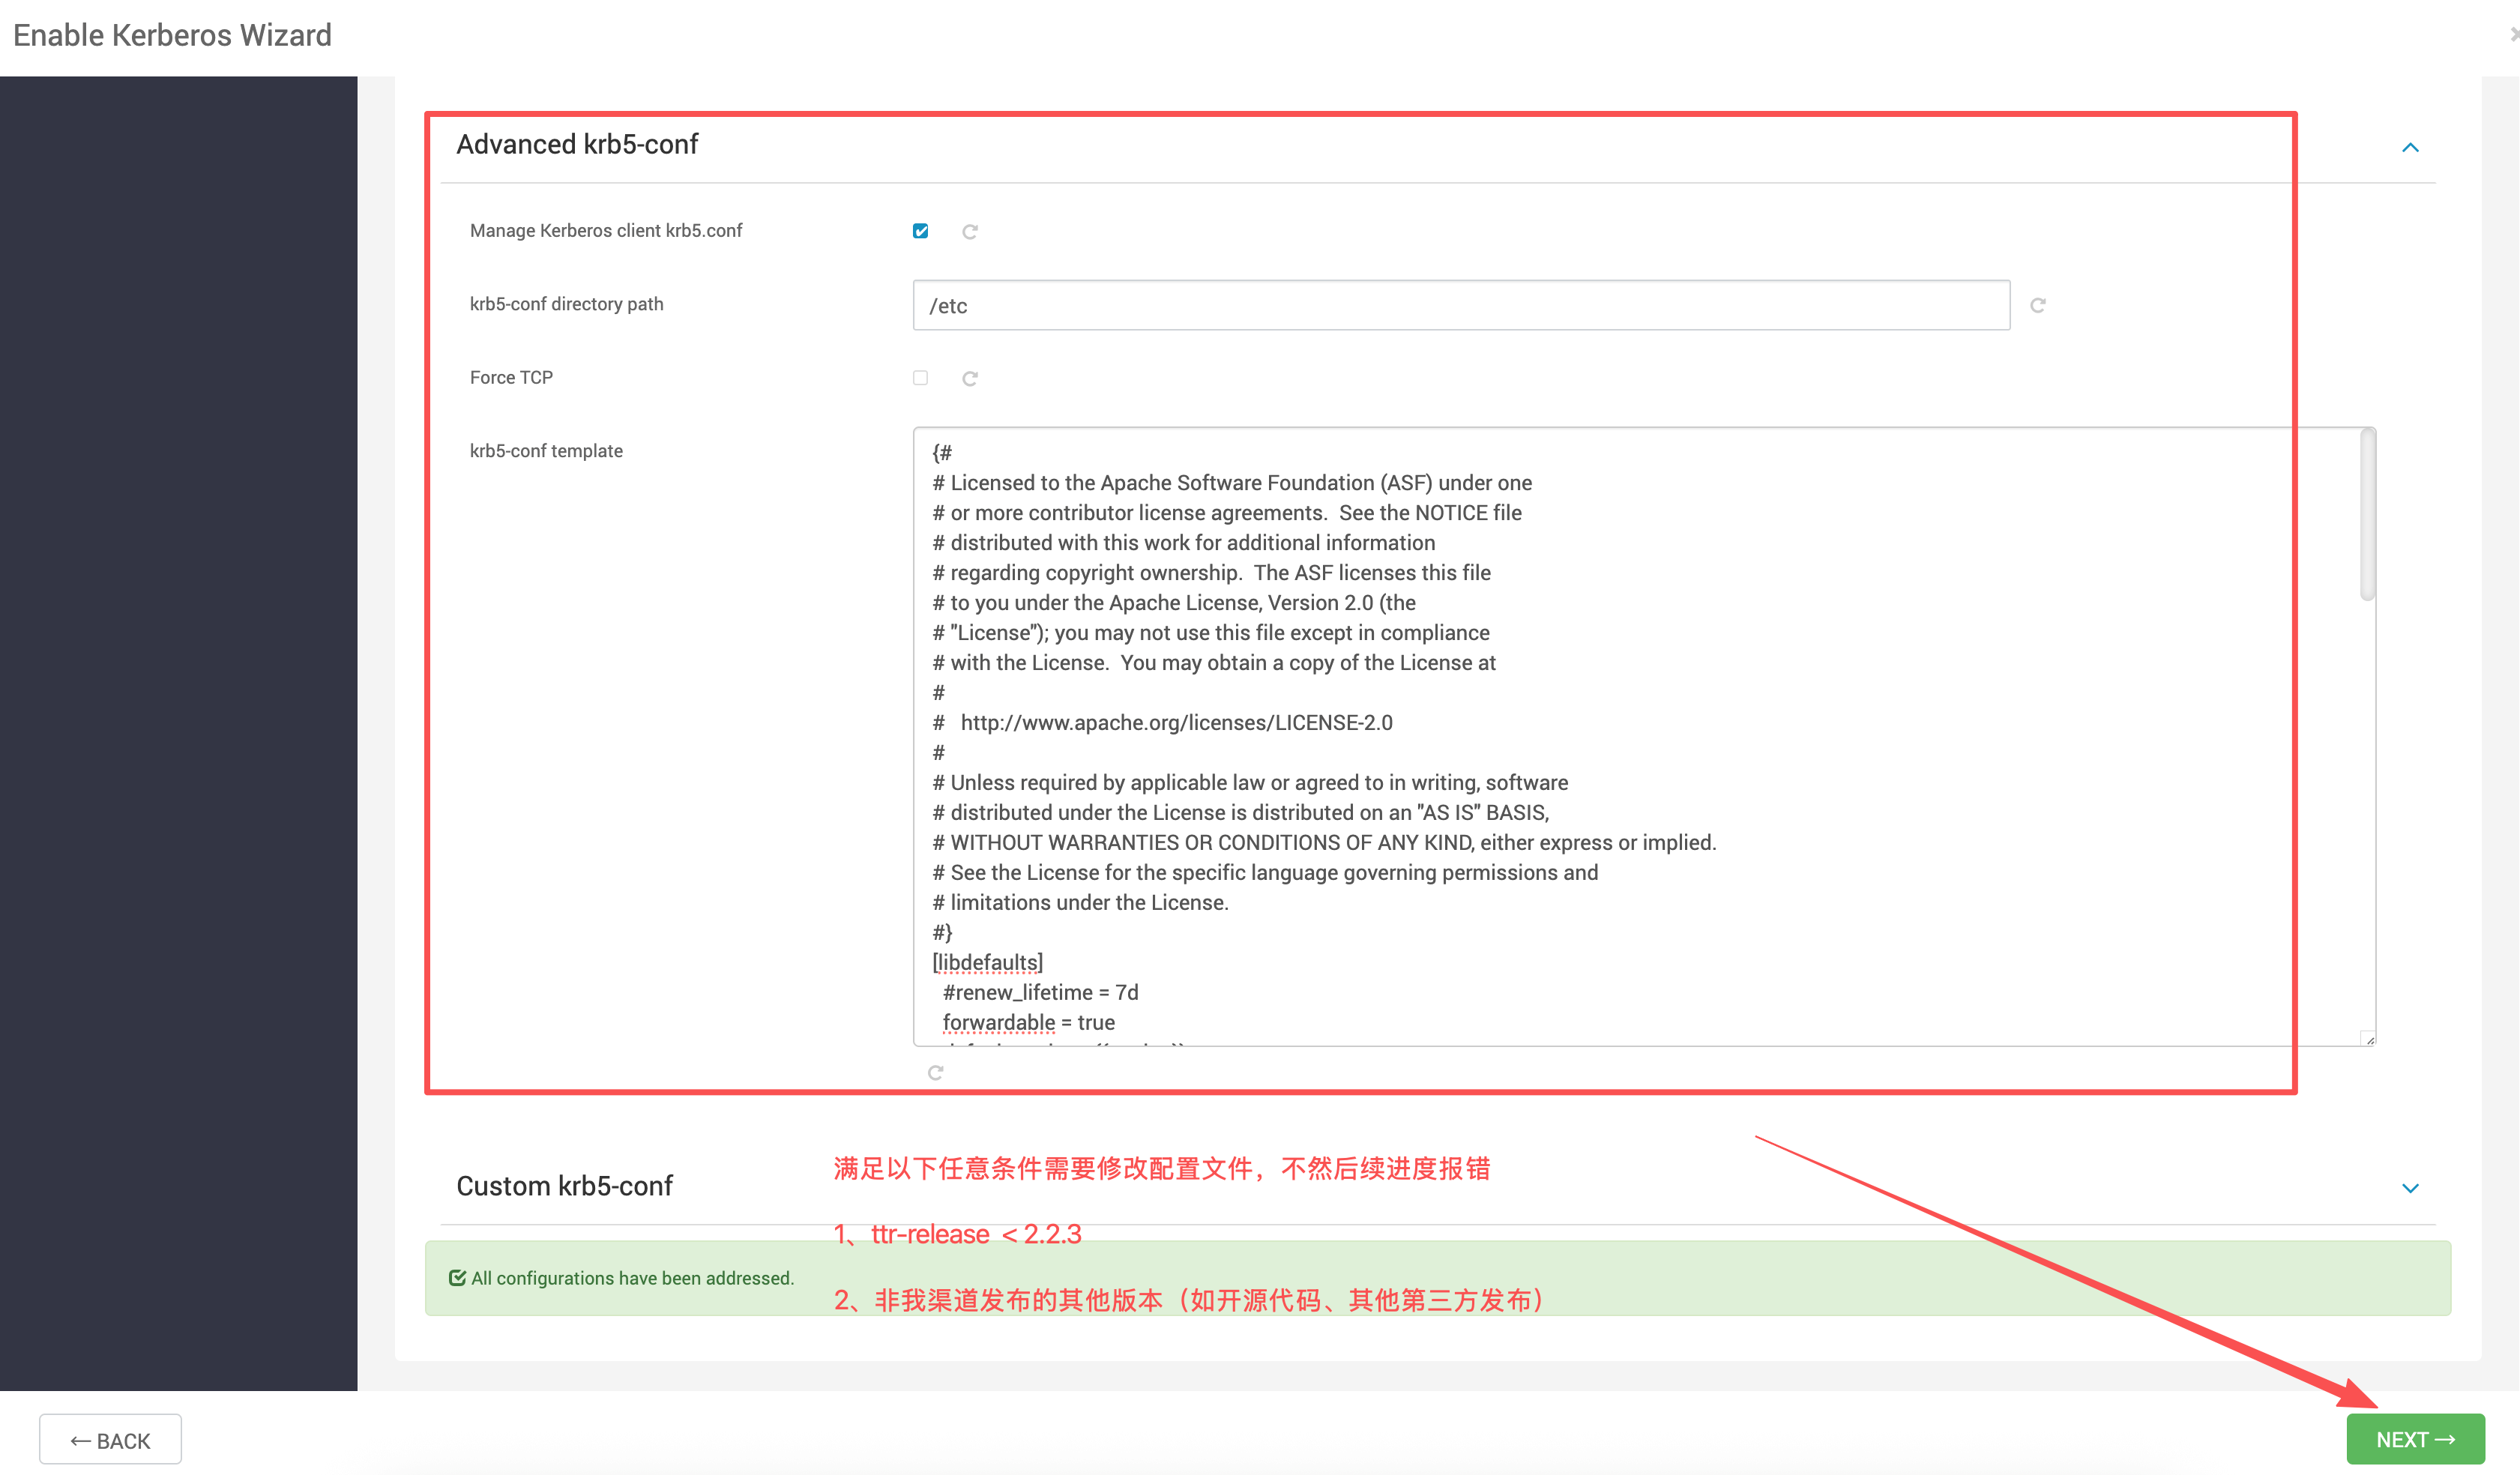Click the Enable Kerberos Wizard title
2520x1475 pixels.
tap(172, 35)
